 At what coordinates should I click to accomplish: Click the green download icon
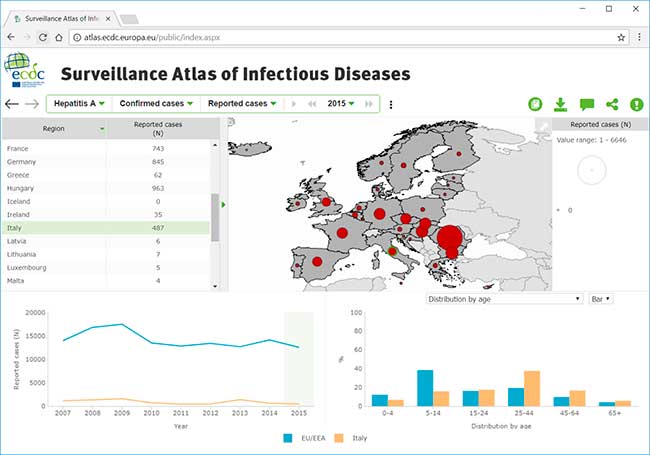[x=560, y=104]
